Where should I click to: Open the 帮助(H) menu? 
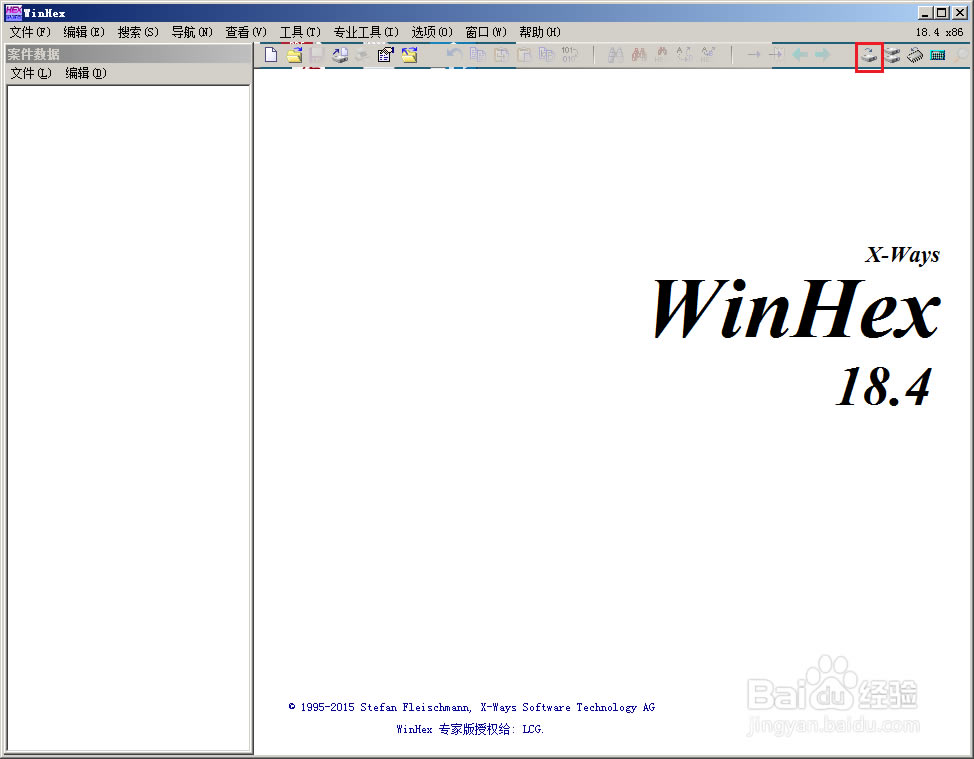(540, 32)
